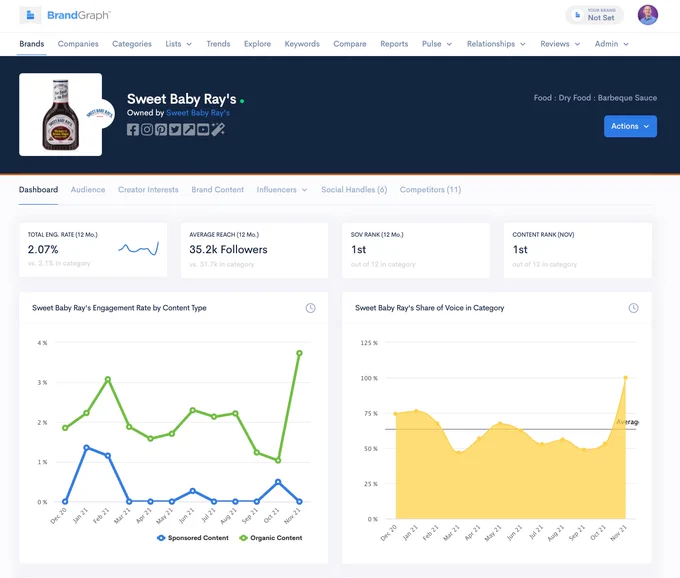Image resolution: width=680 pixels, height=578 pixels.
Task: Open the brand's Pinterest icon
Action: click(x=161, y=129)
